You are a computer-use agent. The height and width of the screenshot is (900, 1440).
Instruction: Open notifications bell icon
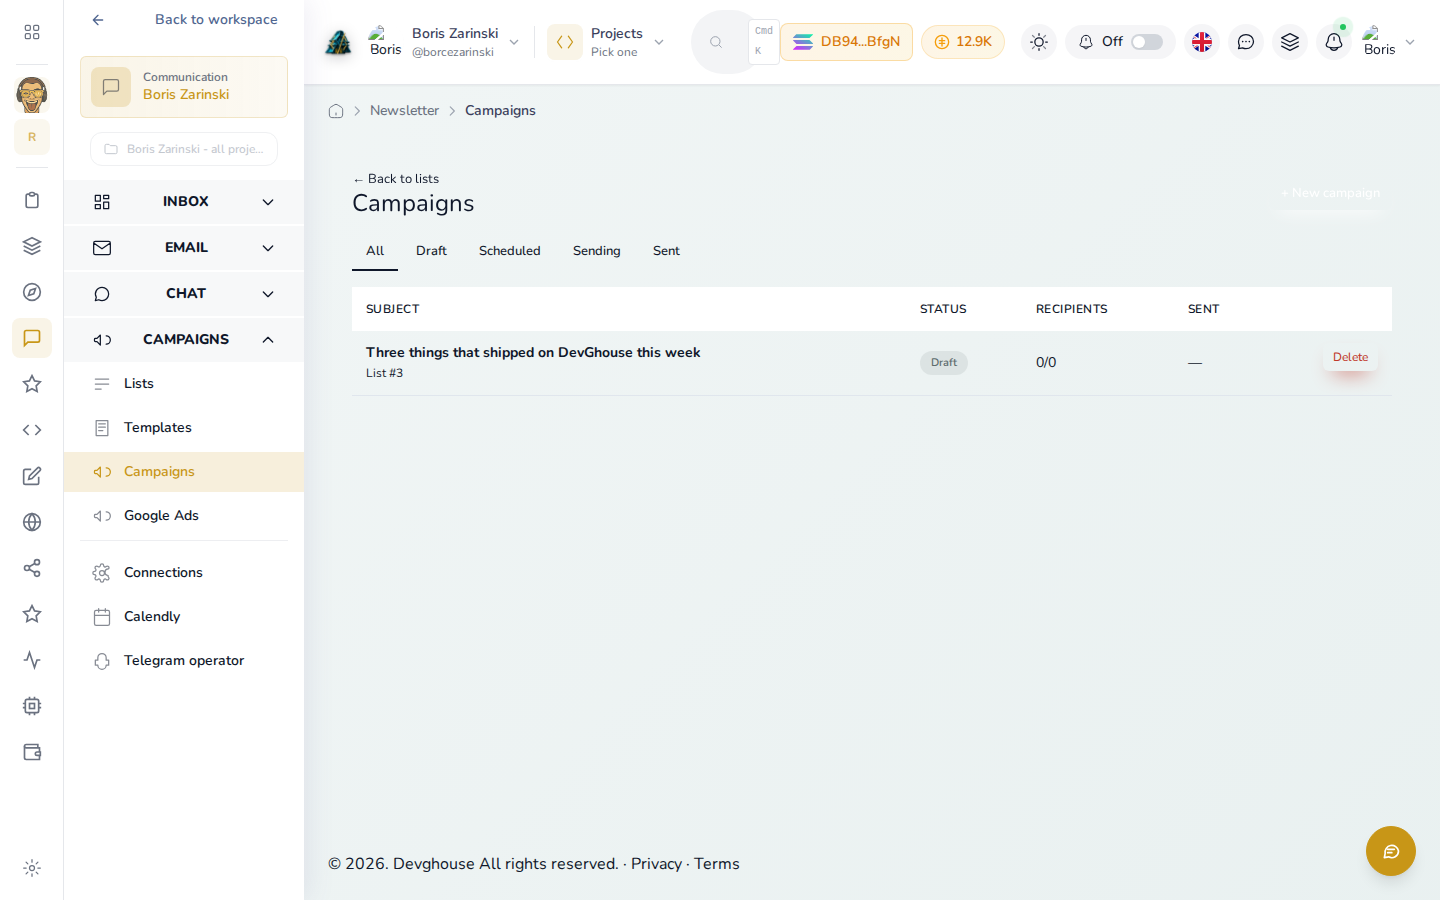tap(1334, 42)
